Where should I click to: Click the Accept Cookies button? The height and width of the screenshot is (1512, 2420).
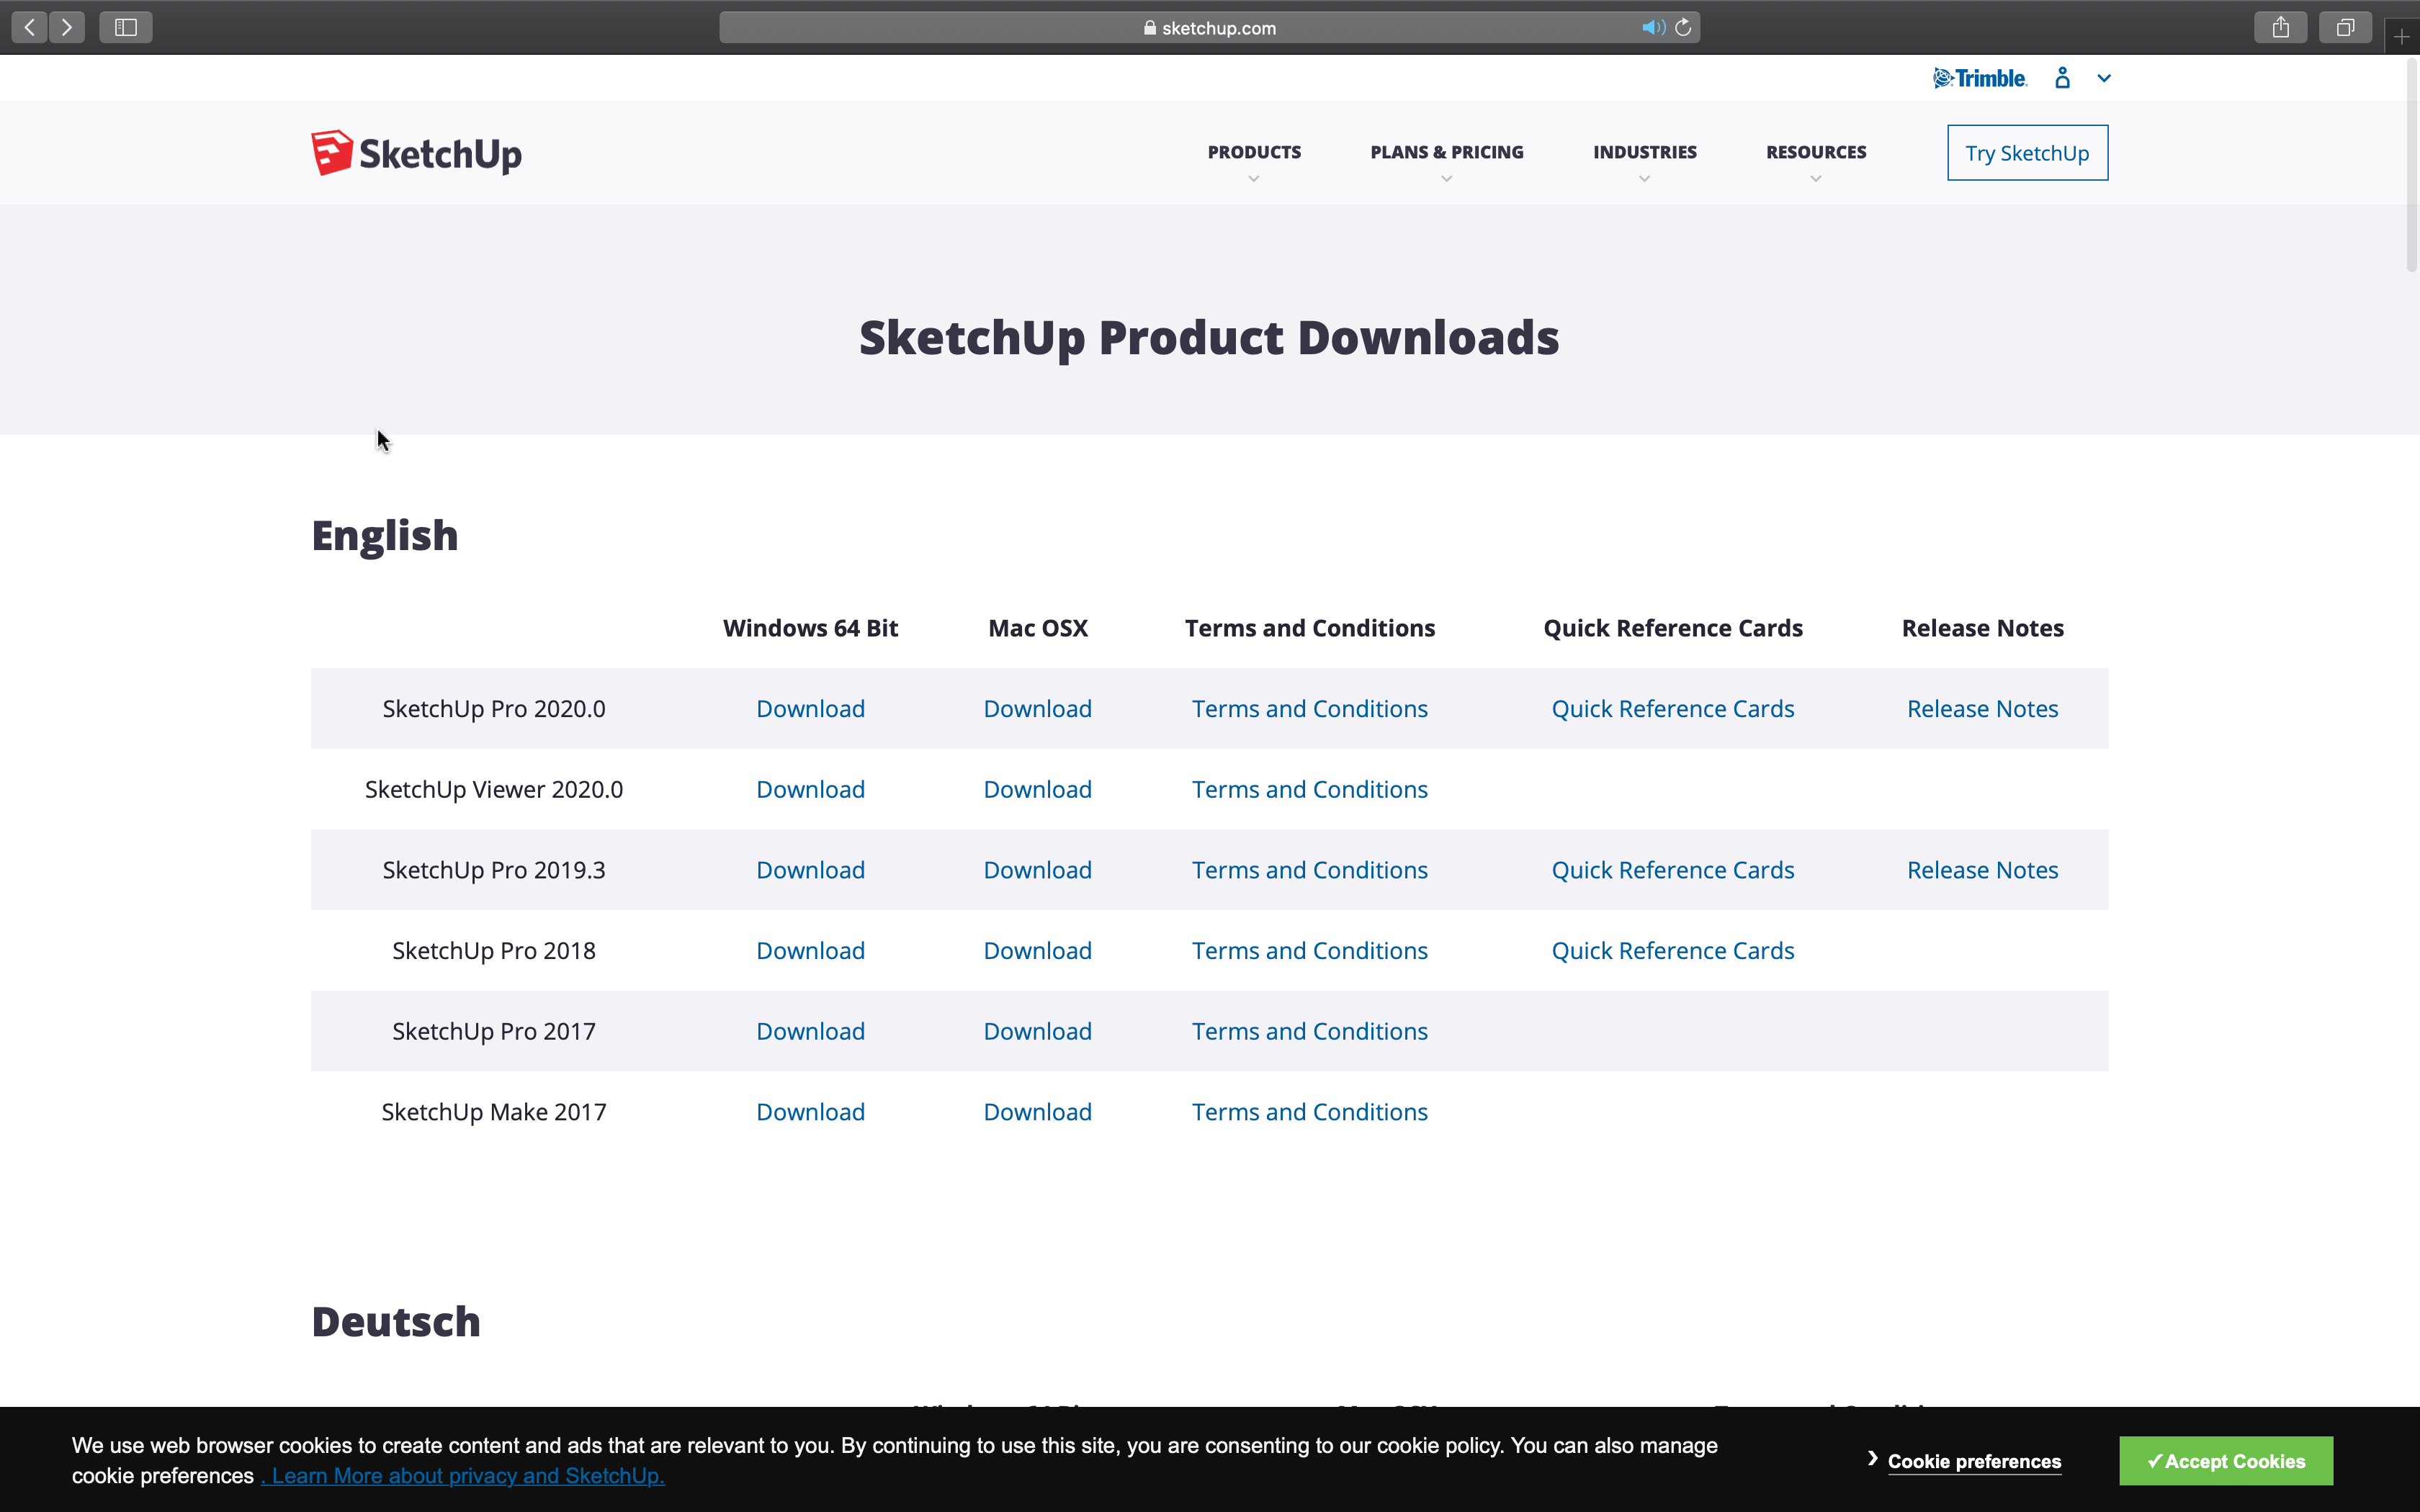(x=2226, y=1461)
